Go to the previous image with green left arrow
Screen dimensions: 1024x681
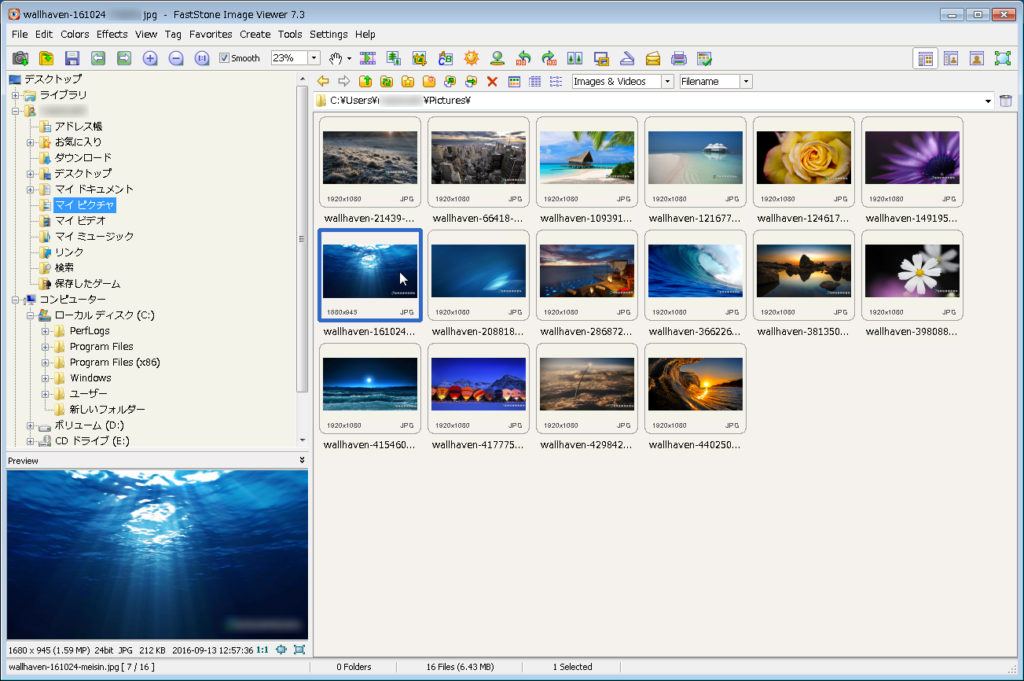point(98,59)
